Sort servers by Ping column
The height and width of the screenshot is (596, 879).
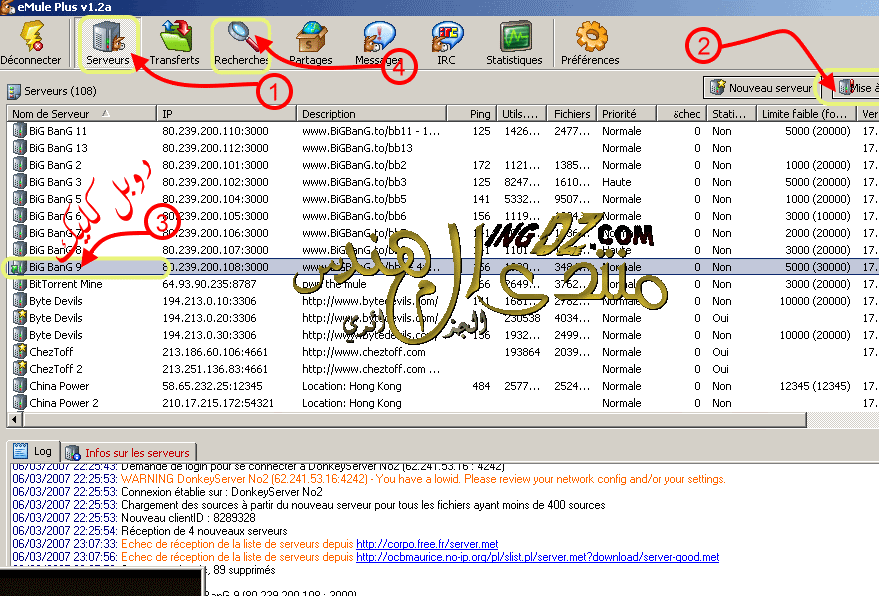[x=481, y=114]
